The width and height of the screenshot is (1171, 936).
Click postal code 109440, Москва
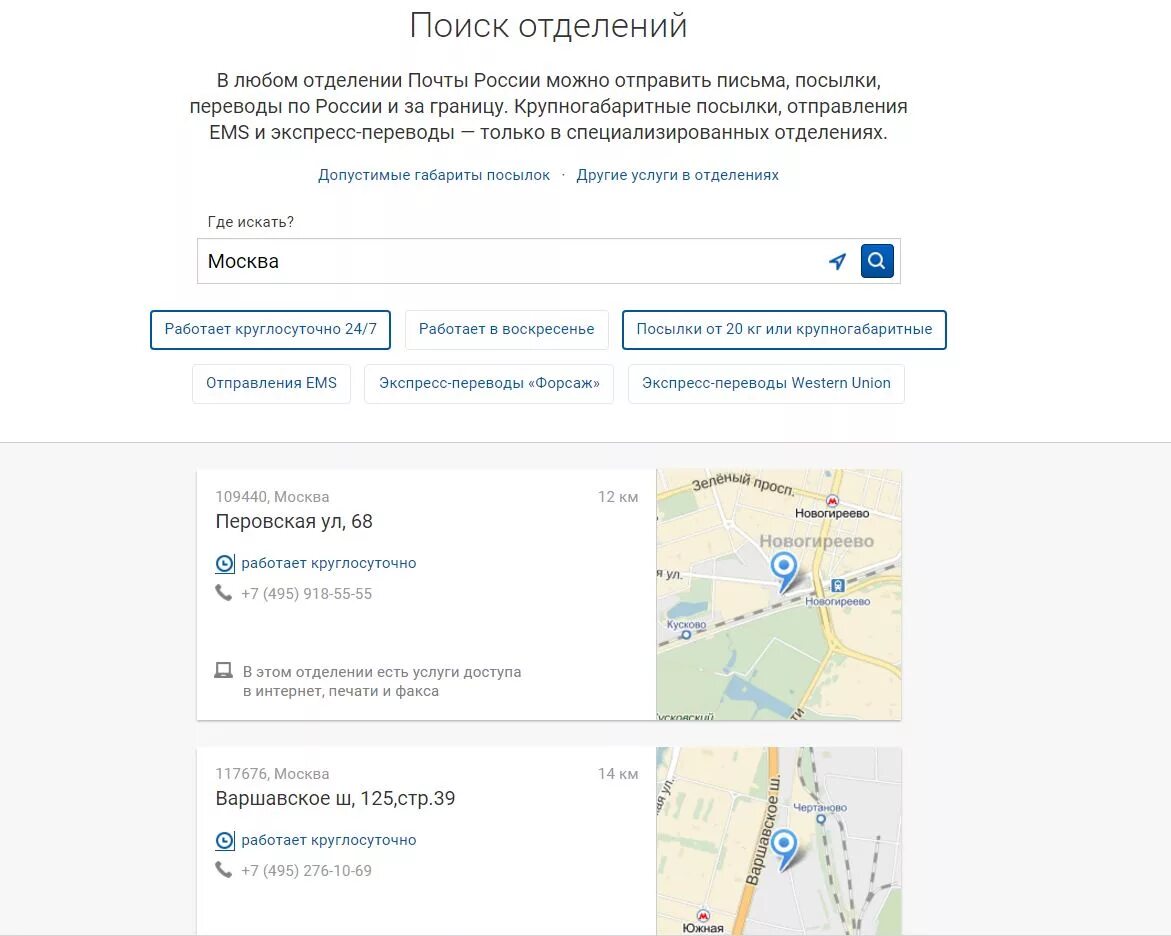pos(272,497)
